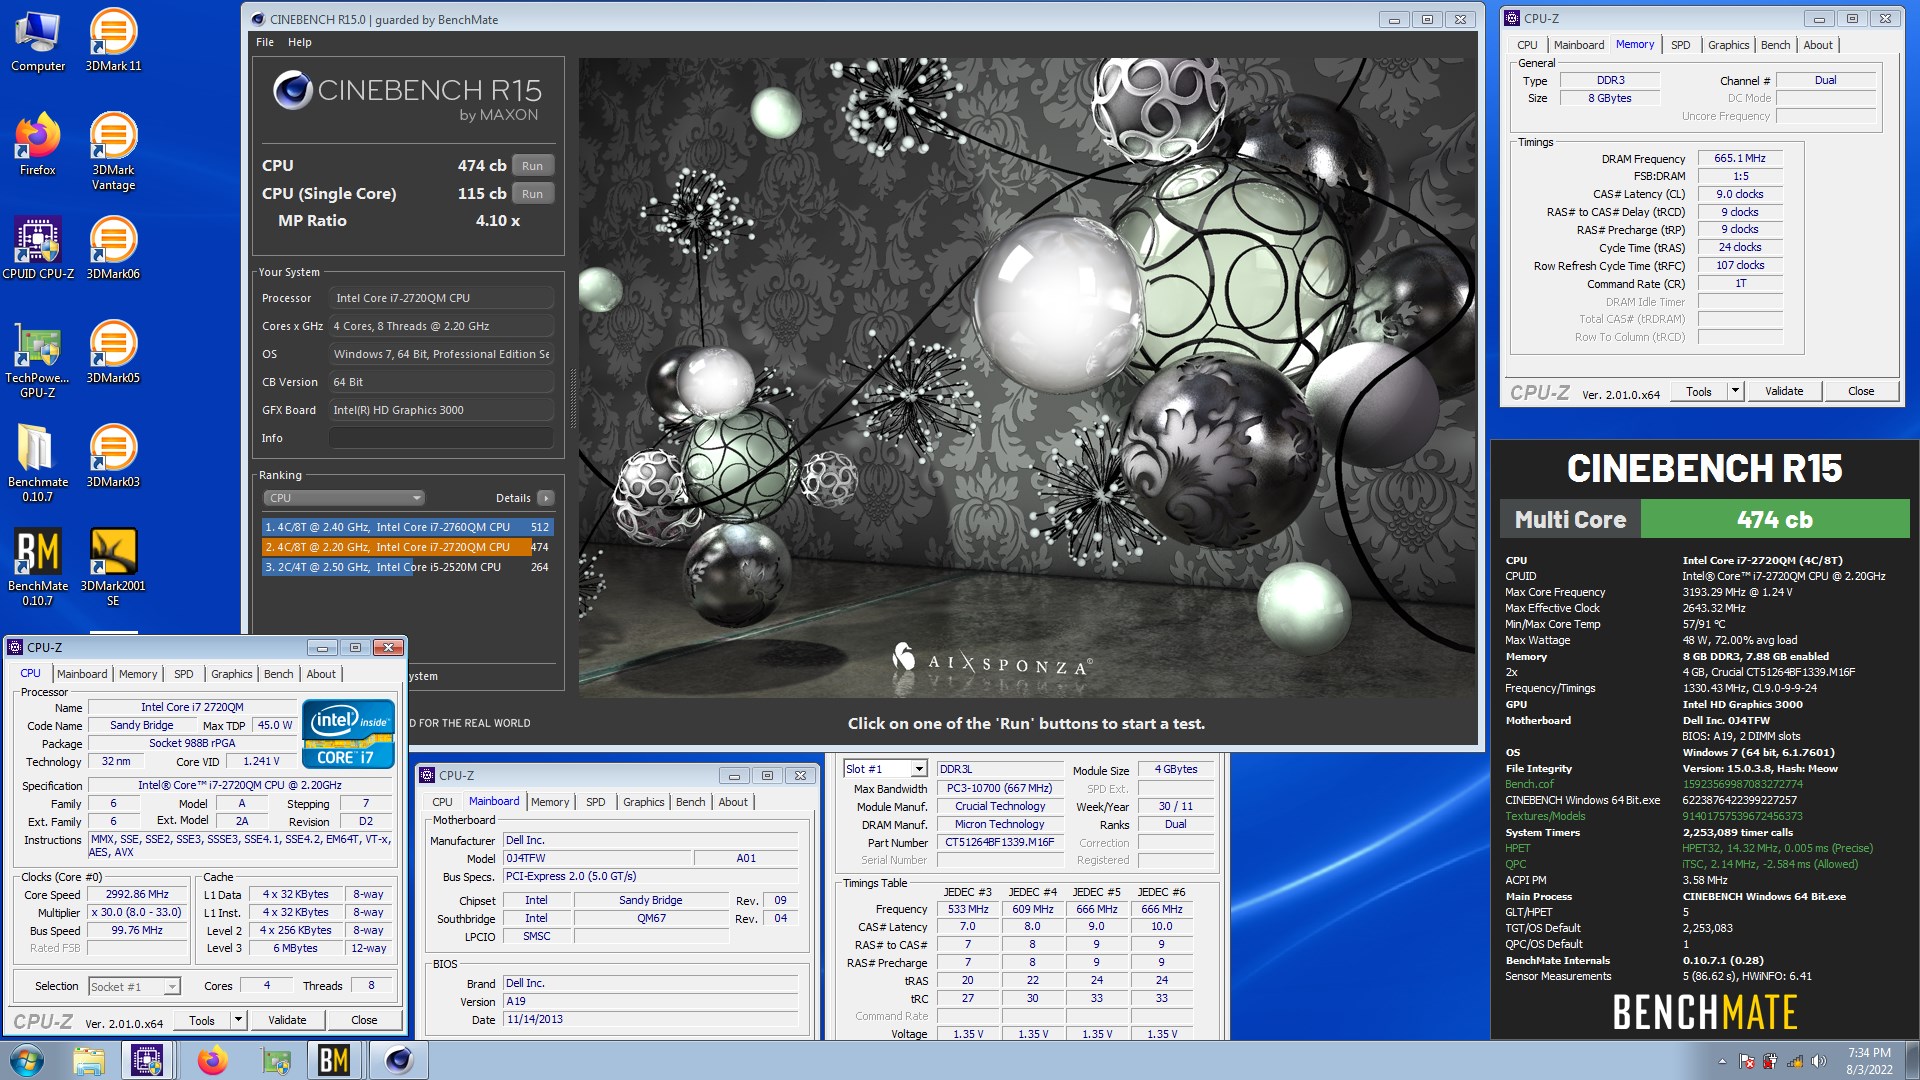Open the 3DMark Vantage desktop shortcut
Image resolution: width=1920 pixels, height=1080 pixels.
[113, 152]
